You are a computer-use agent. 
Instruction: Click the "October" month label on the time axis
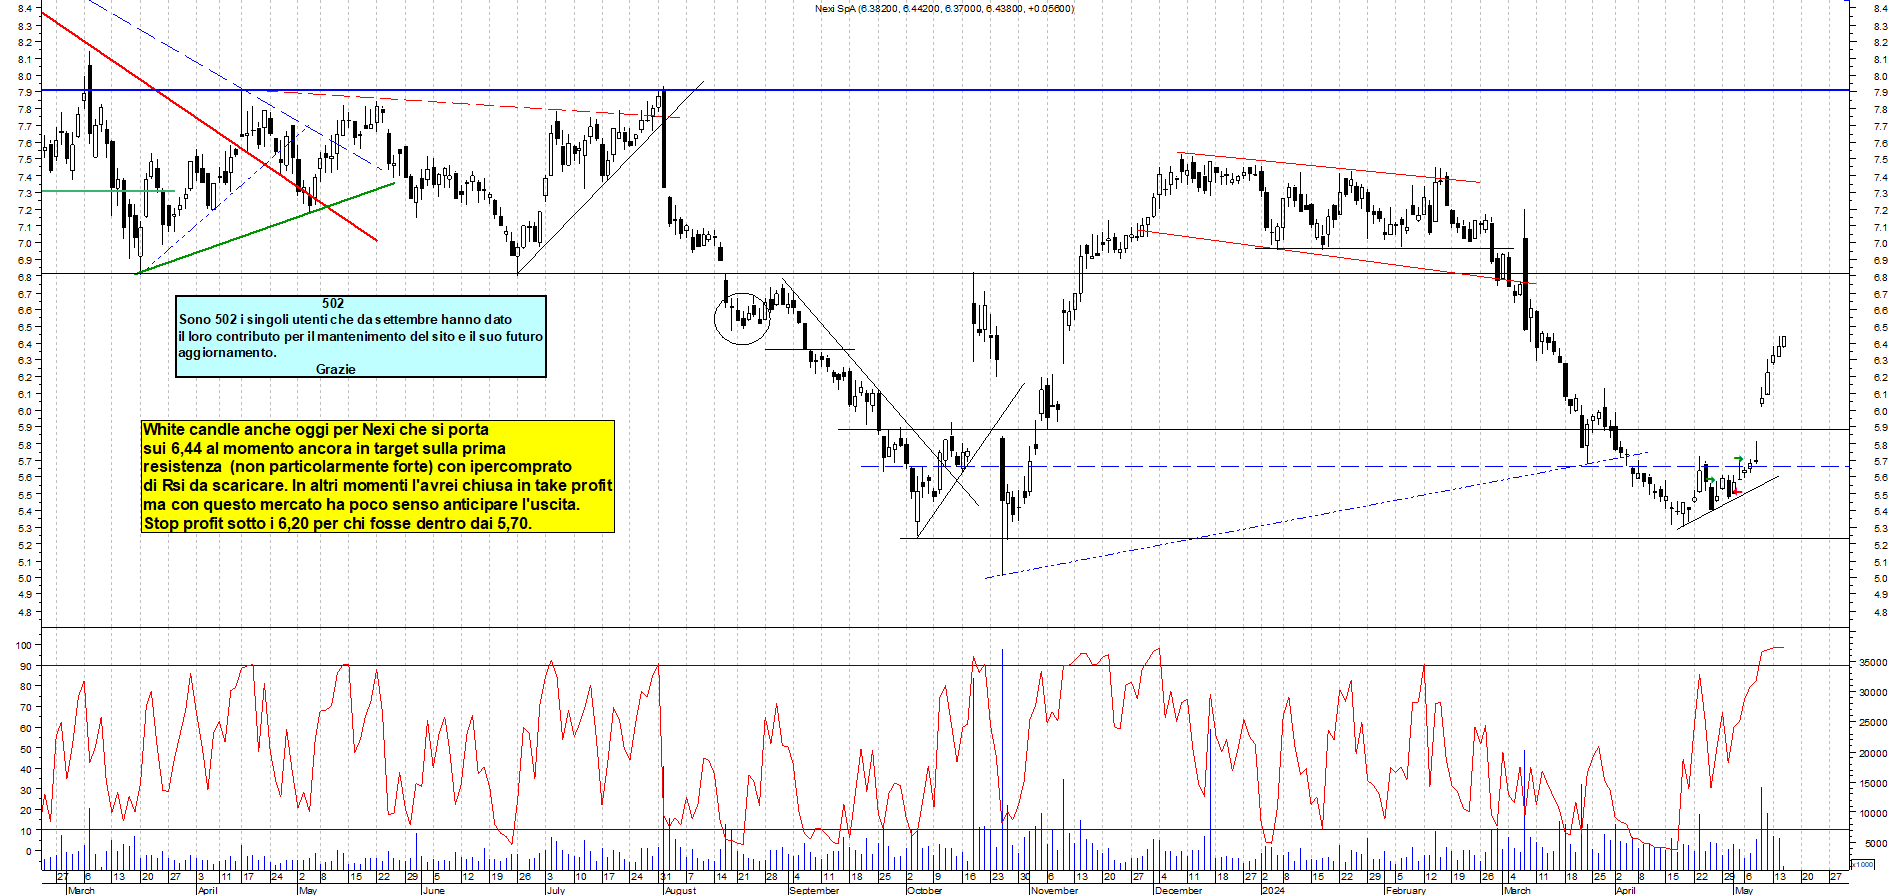click(924, 890)
